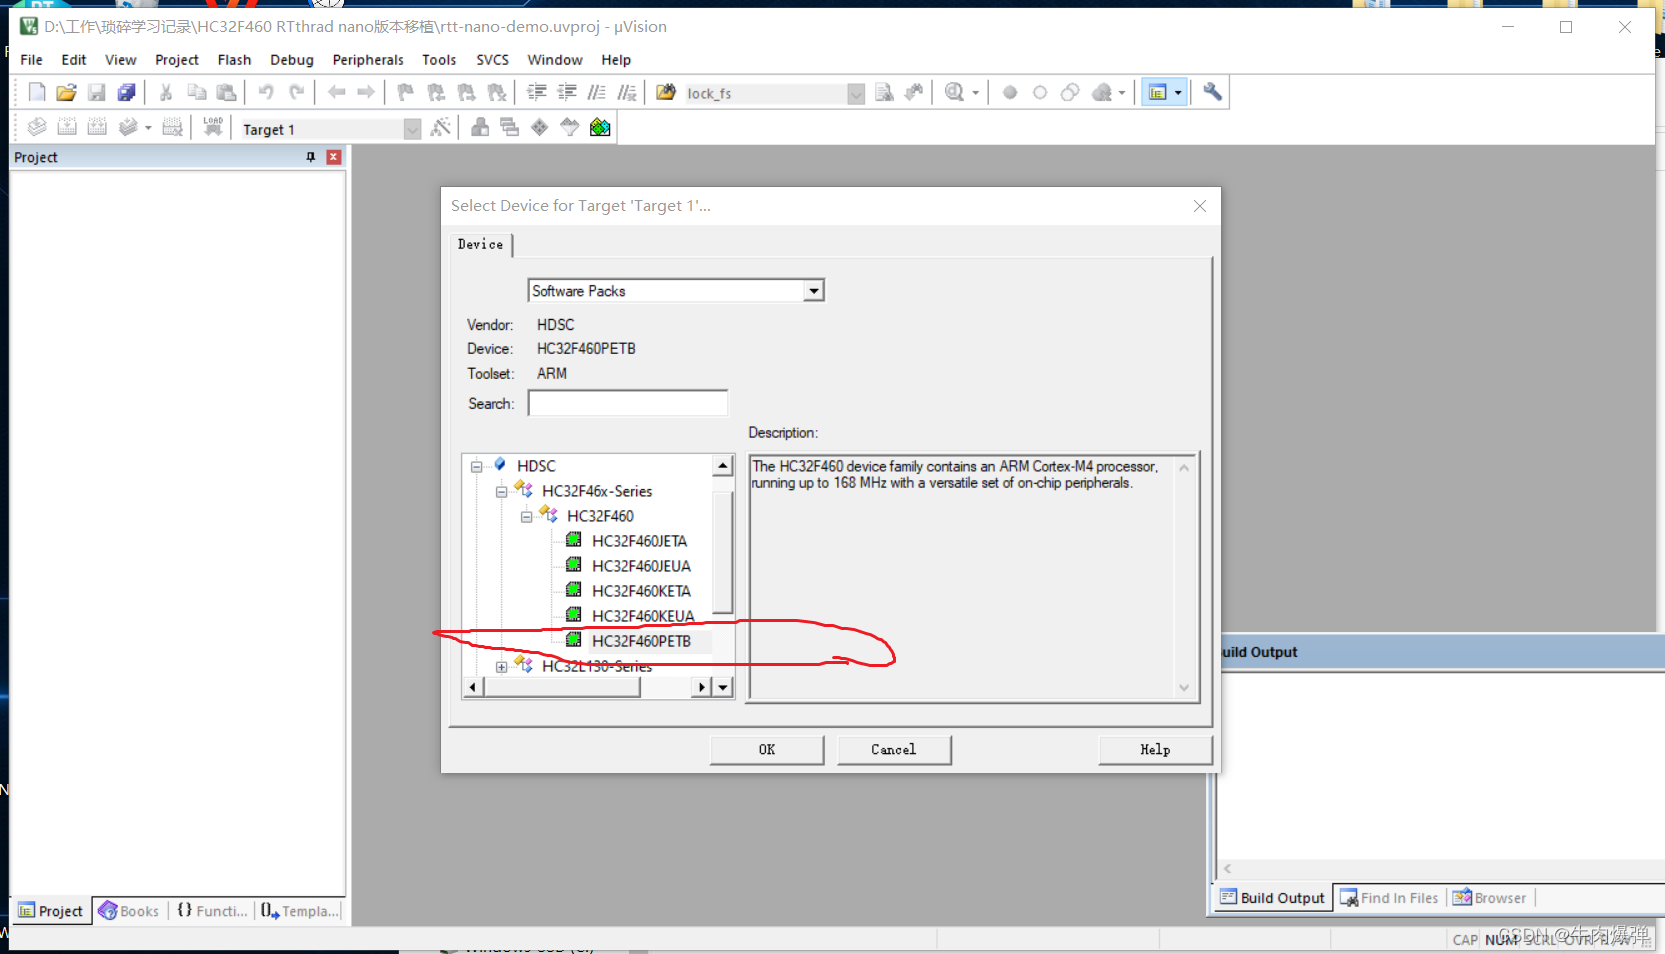Viewport: 1665px width, 954px height.
Task: Click the Insert Bookmark flag icon
Action: [x=405, y=93]
